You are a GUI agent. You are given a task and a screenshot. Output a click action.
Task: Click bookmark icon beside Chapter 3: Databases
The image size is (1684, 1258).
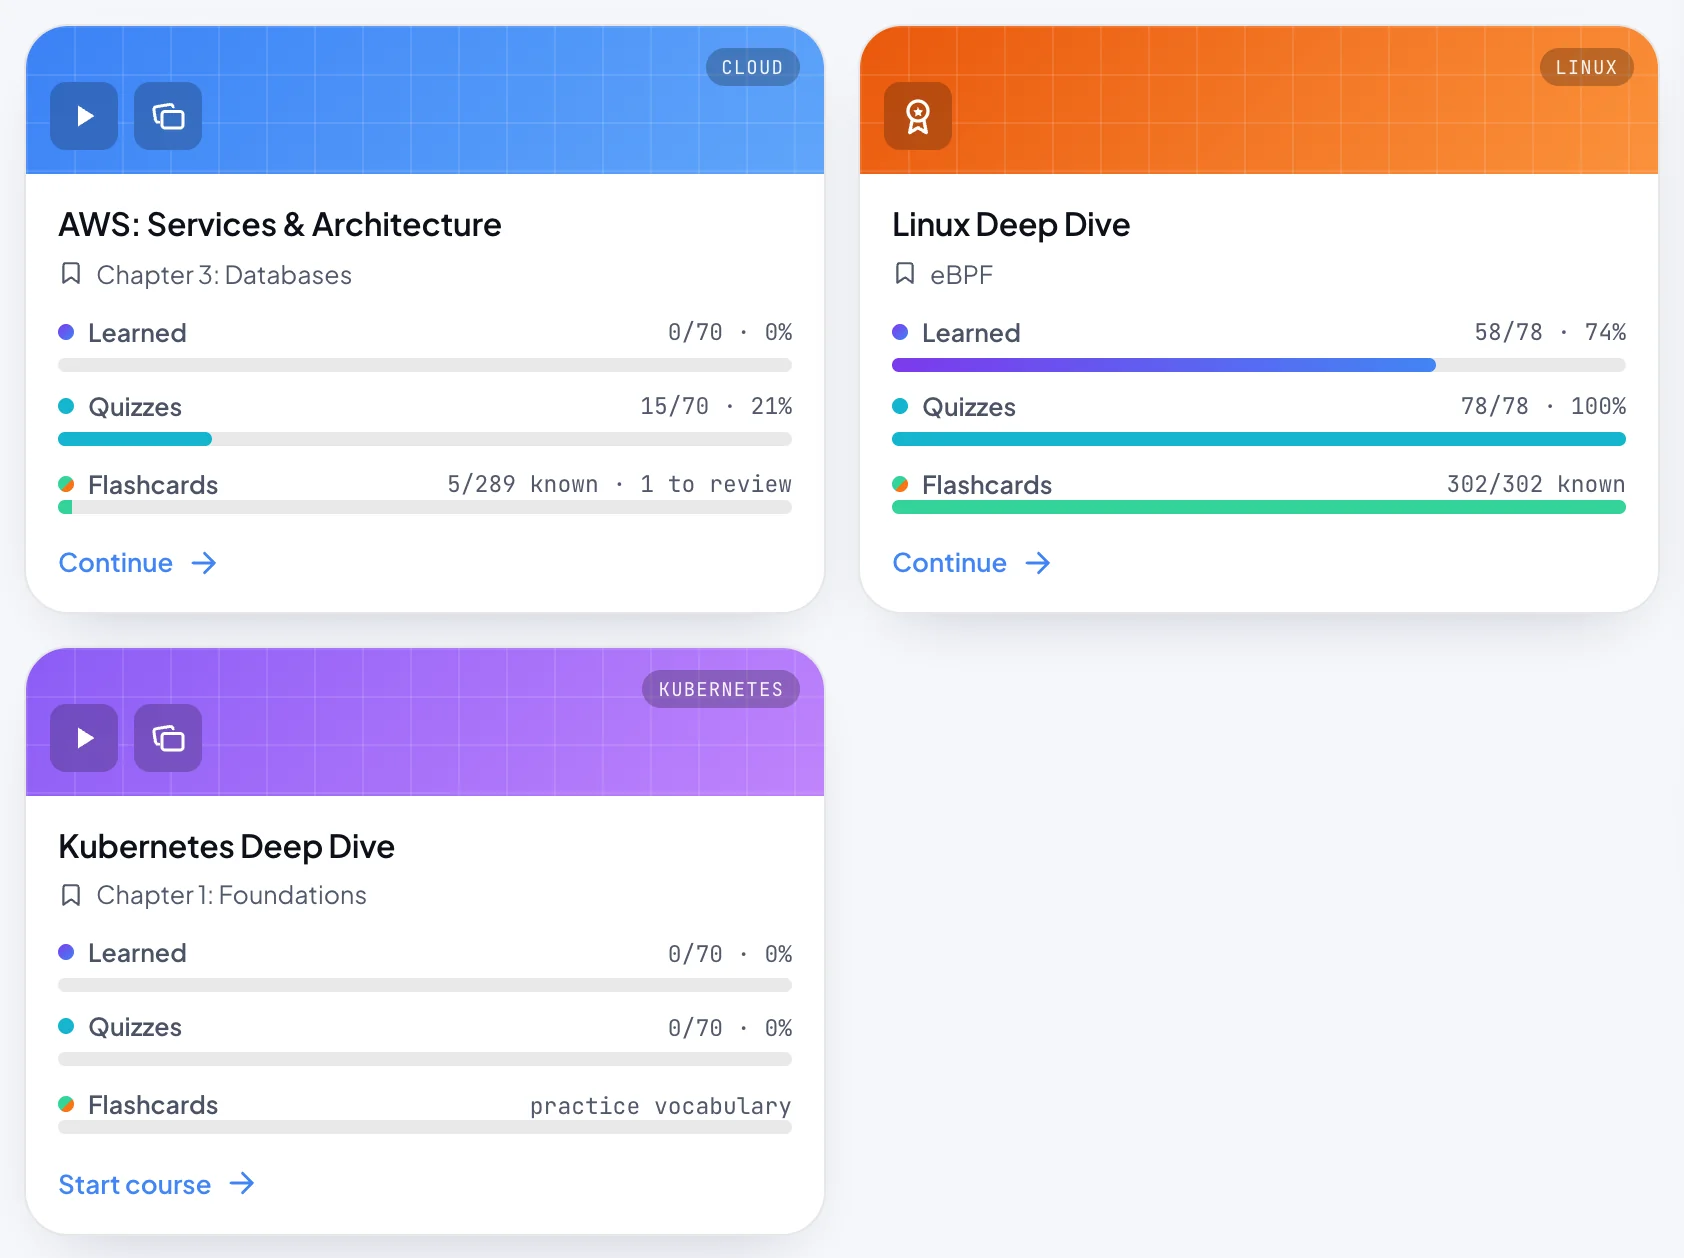tap(71, 274)
